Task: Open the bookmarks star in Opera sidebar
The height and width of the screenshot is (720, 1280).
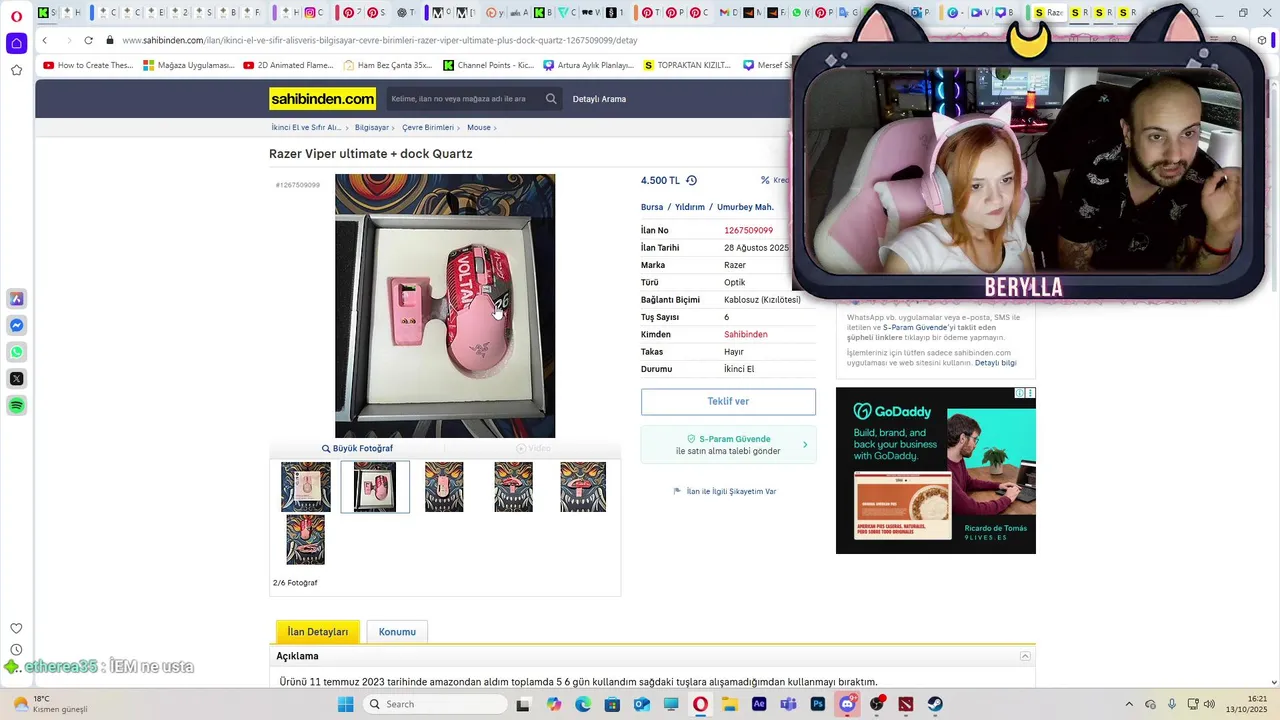Action: click(x=16, y=70)
